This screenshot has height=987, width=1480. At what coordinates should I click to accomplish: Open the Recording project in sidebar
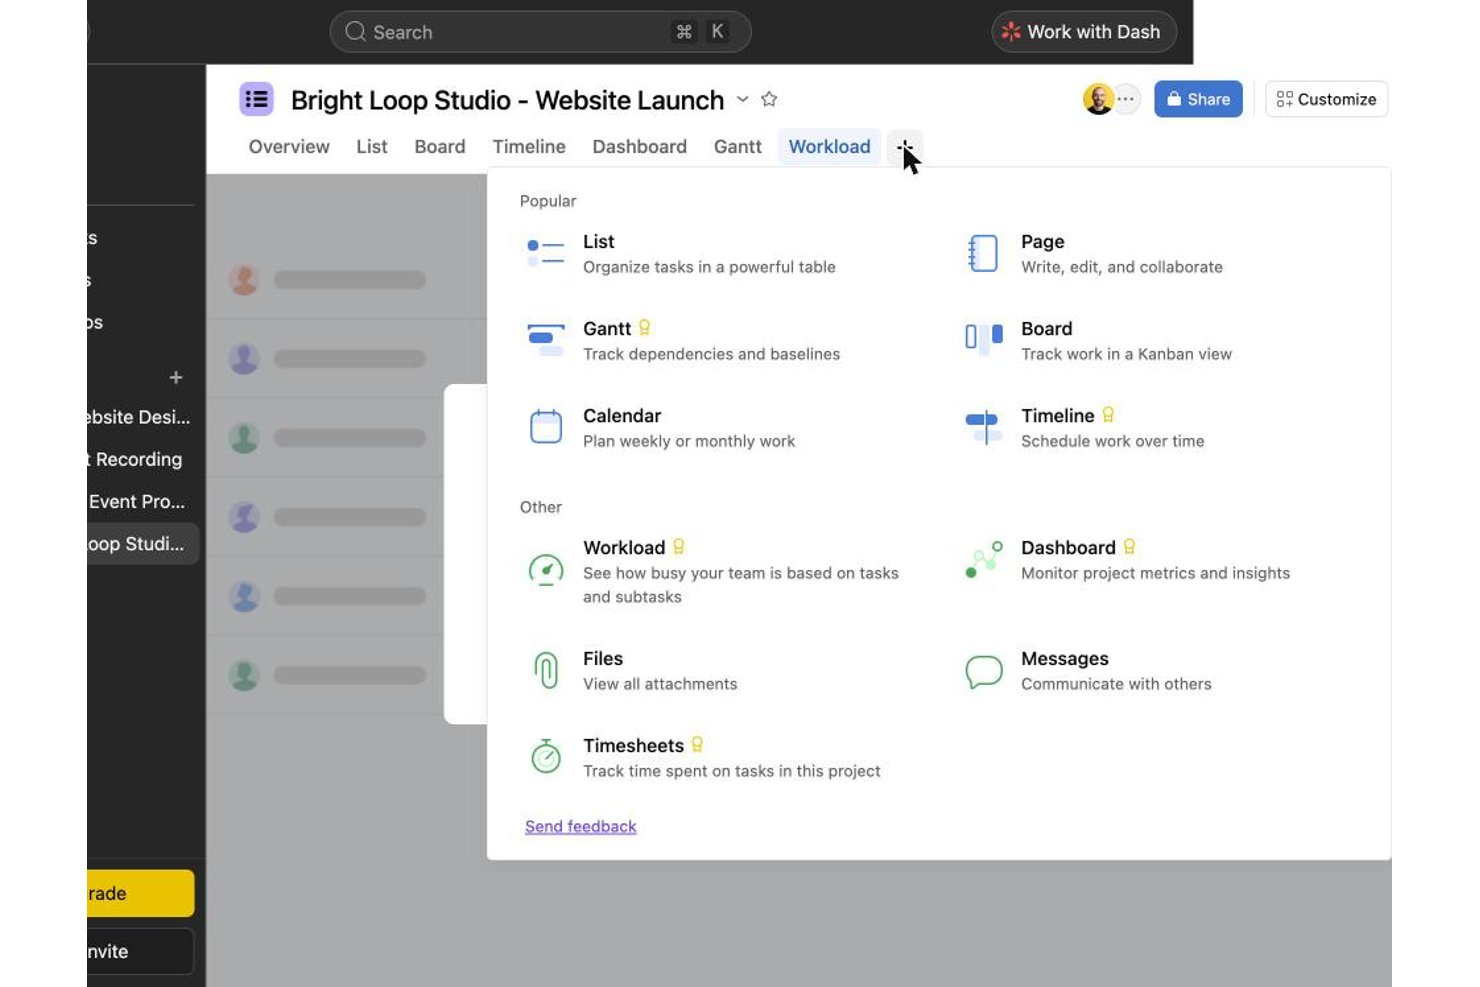(139, 459)
